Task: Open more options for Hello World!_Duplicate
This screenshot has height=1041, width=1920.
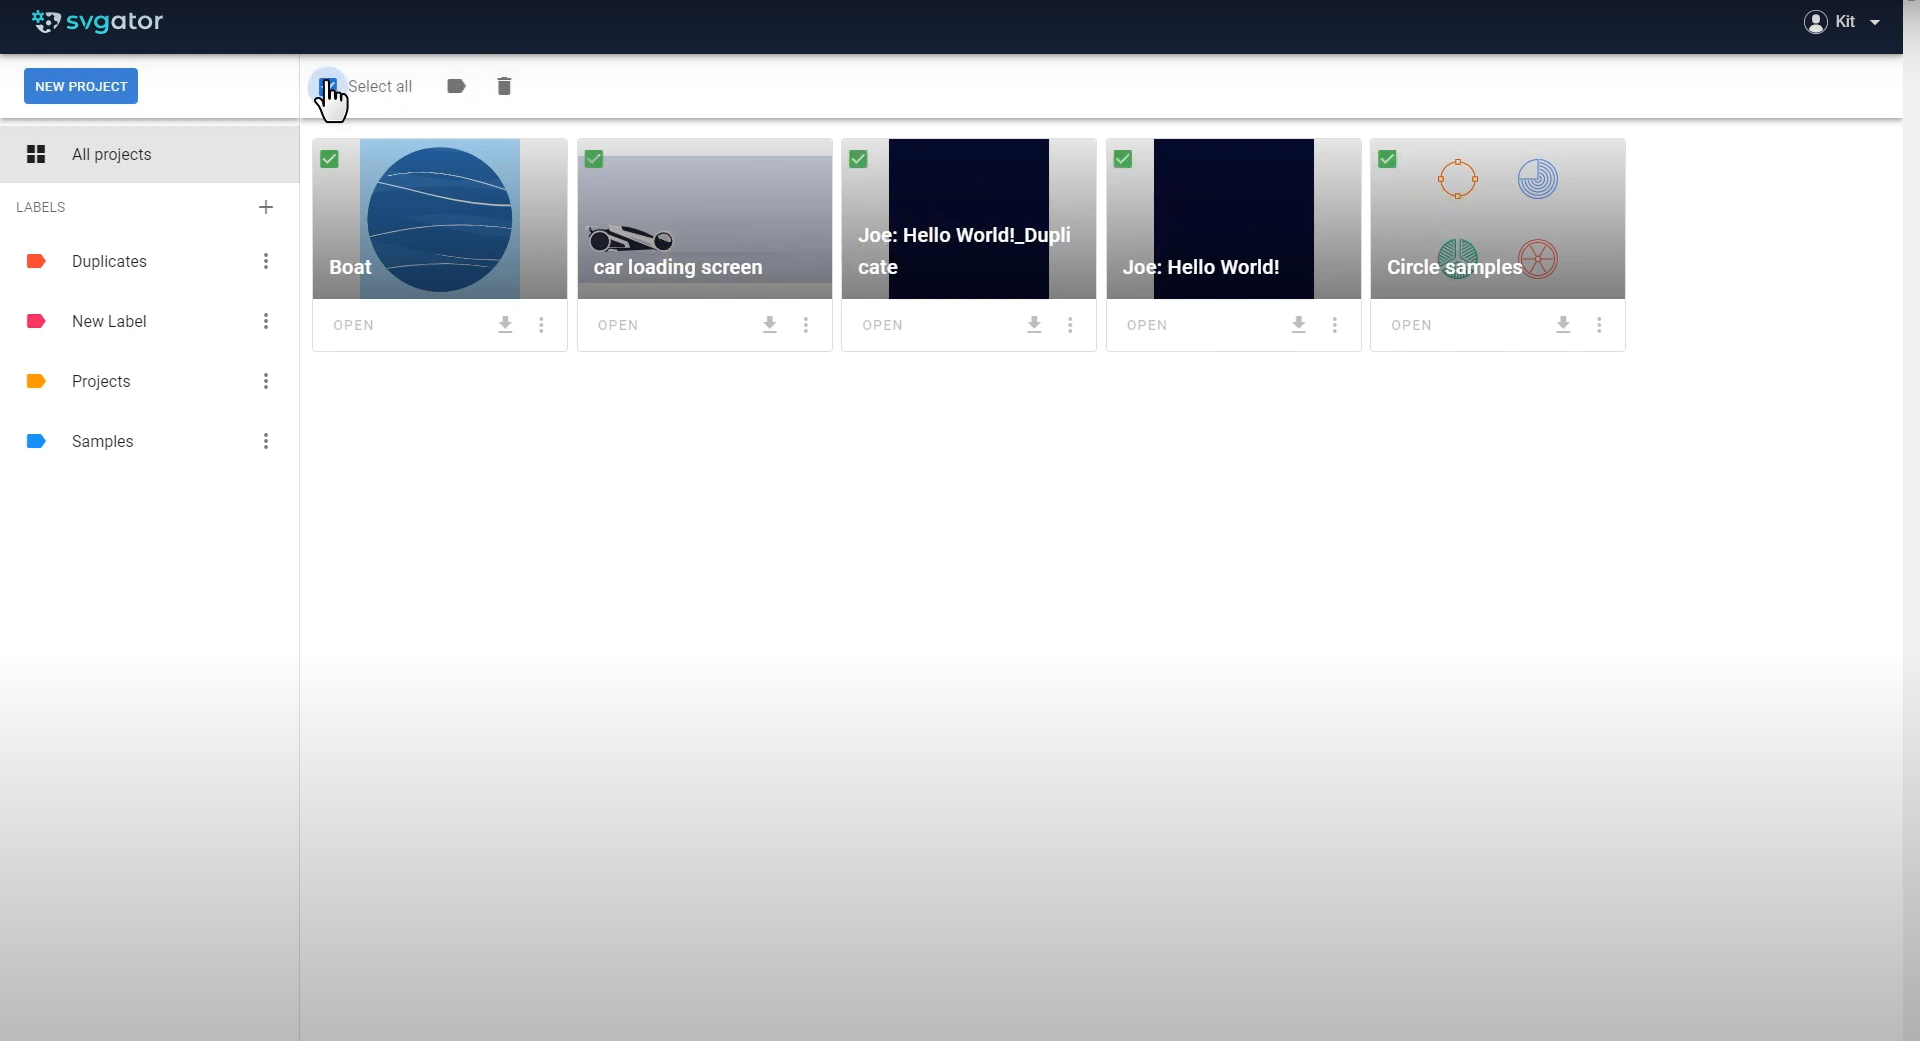Action: 1071,325
